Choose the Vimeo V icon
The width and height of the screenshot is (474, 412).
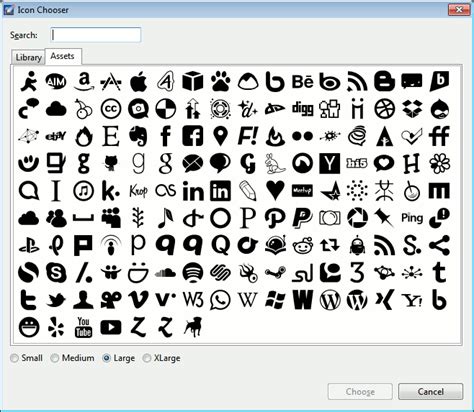(138, 300)
